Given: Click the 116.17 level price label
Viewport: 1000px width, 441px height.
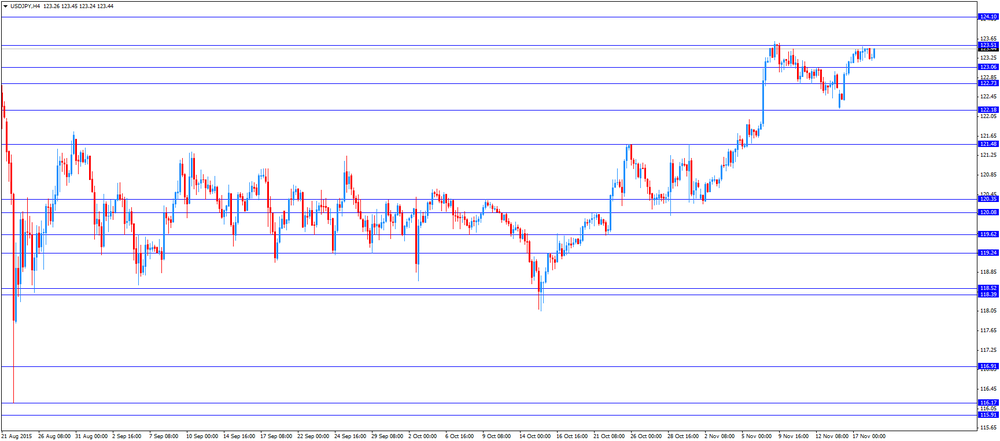Looking at the screenshot, I should pyautogui.click(x=988, y=403).
